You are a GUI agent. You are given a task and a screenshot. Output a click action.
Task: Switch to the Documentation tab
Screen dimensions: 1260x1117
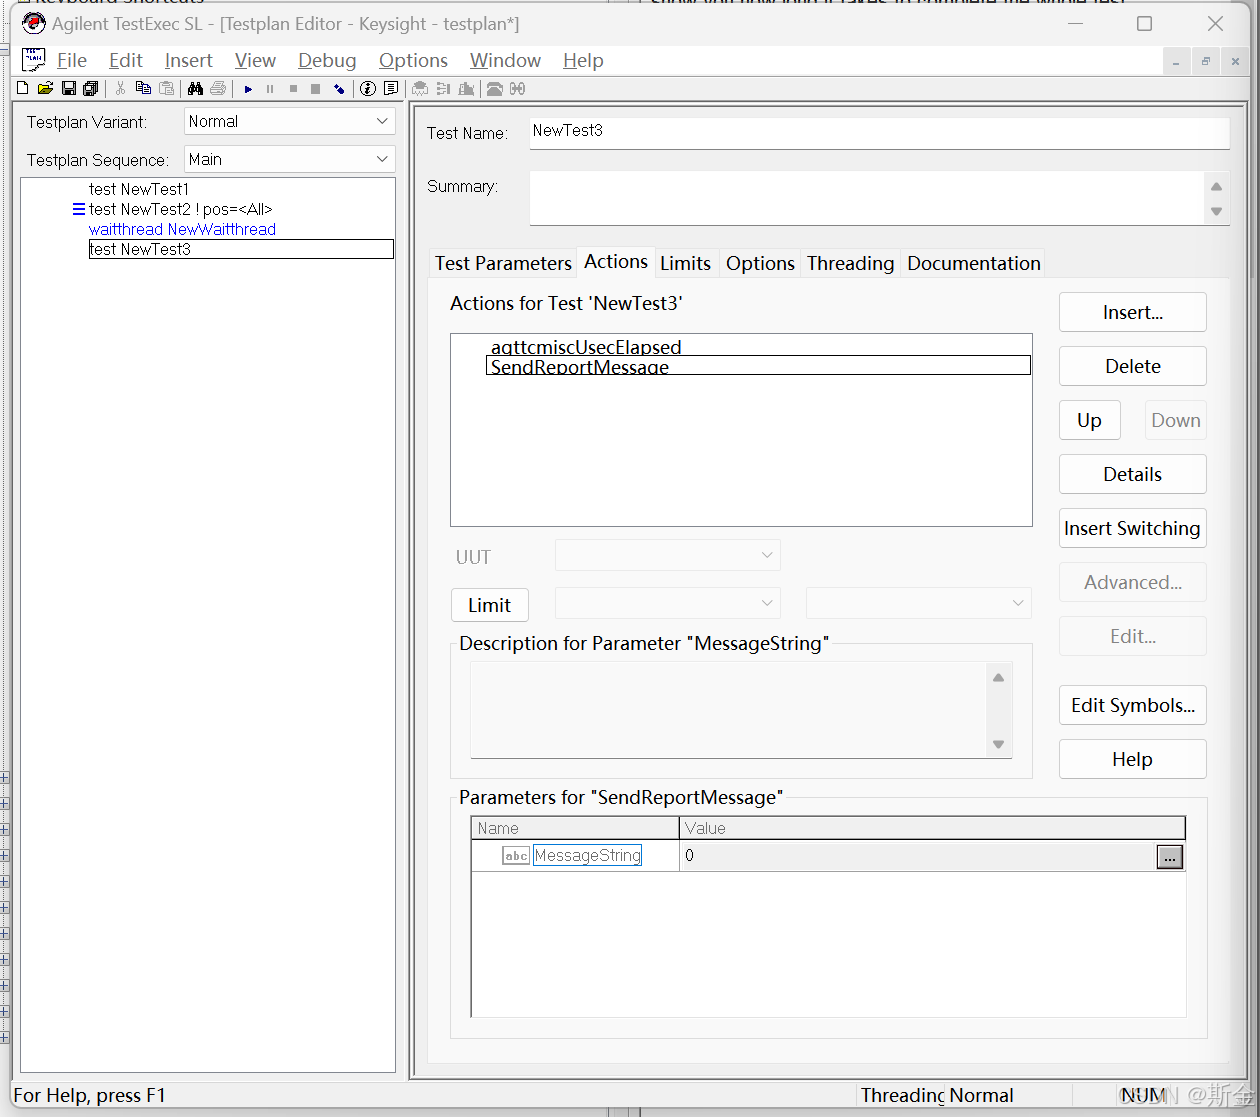[974, 263]
